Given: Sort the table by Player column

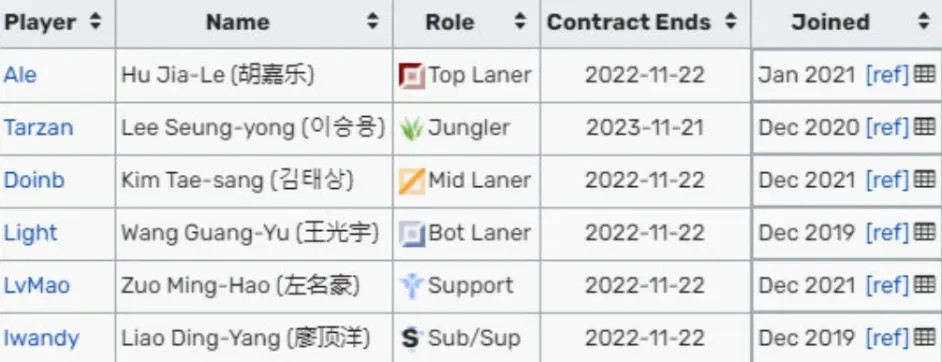Looking at the screenshot, I should pyautogui.click(x=95, y=22).
